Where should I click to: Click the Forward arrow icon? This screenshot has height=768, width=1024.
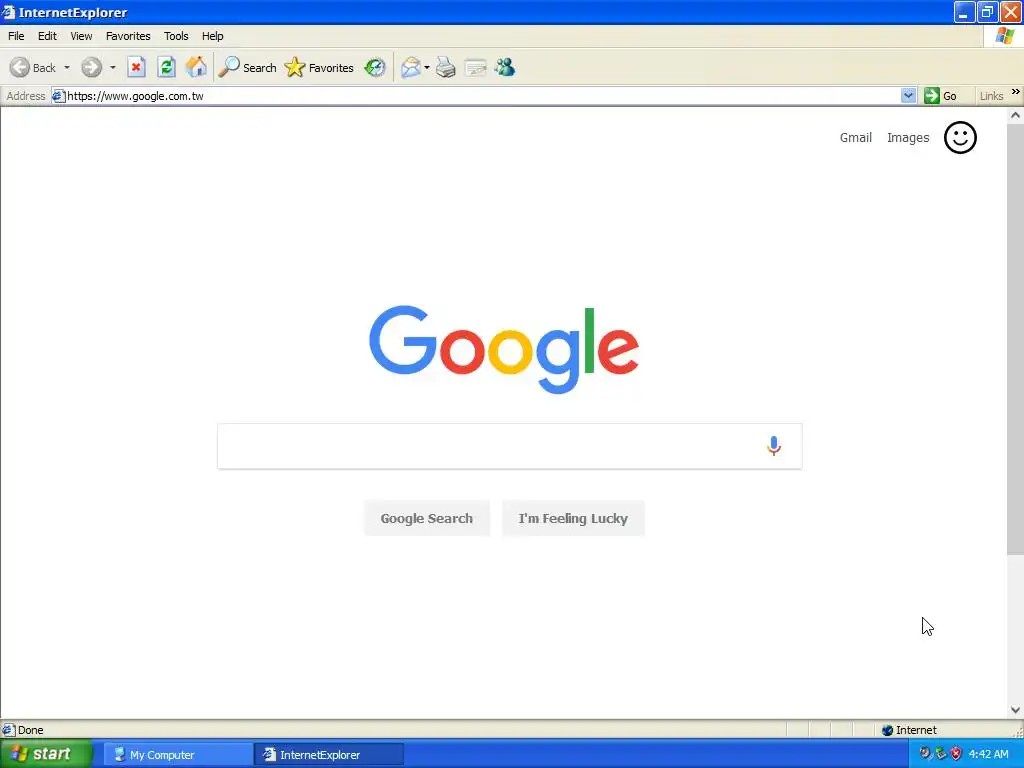coord(91,67)
